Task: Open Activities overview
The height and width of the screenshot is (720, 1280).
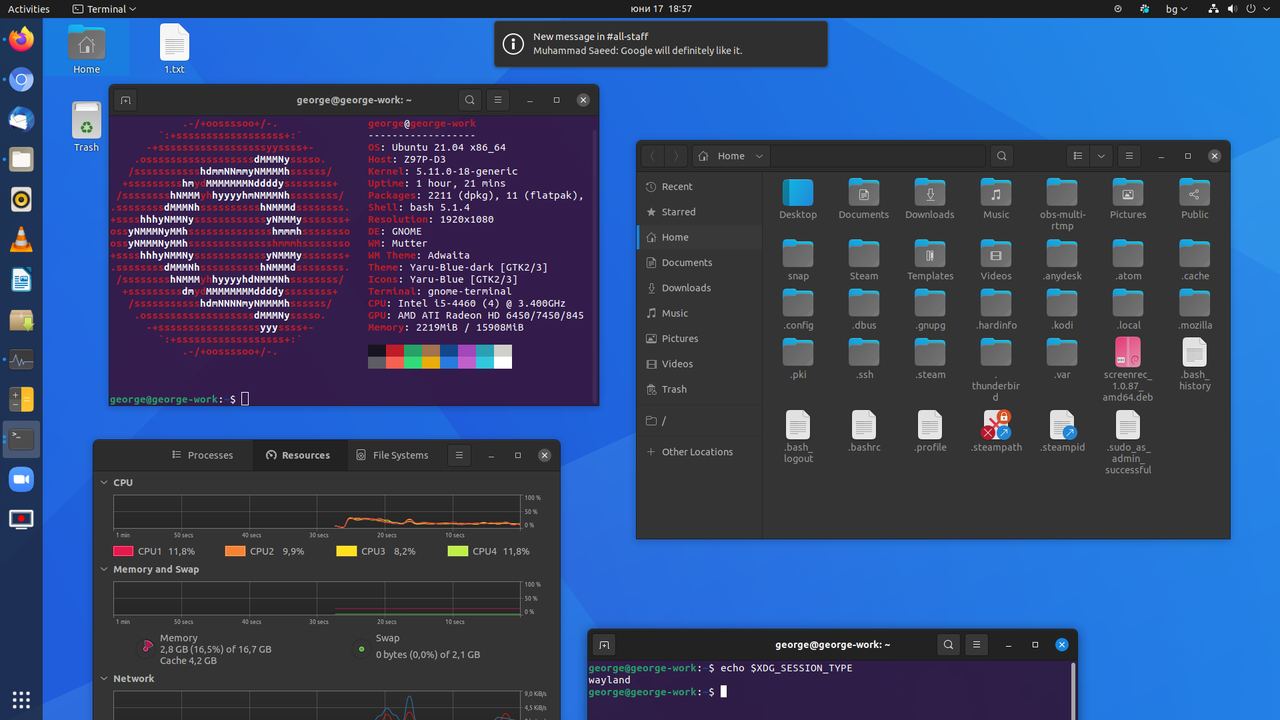Action: click(x=29, y=9)
